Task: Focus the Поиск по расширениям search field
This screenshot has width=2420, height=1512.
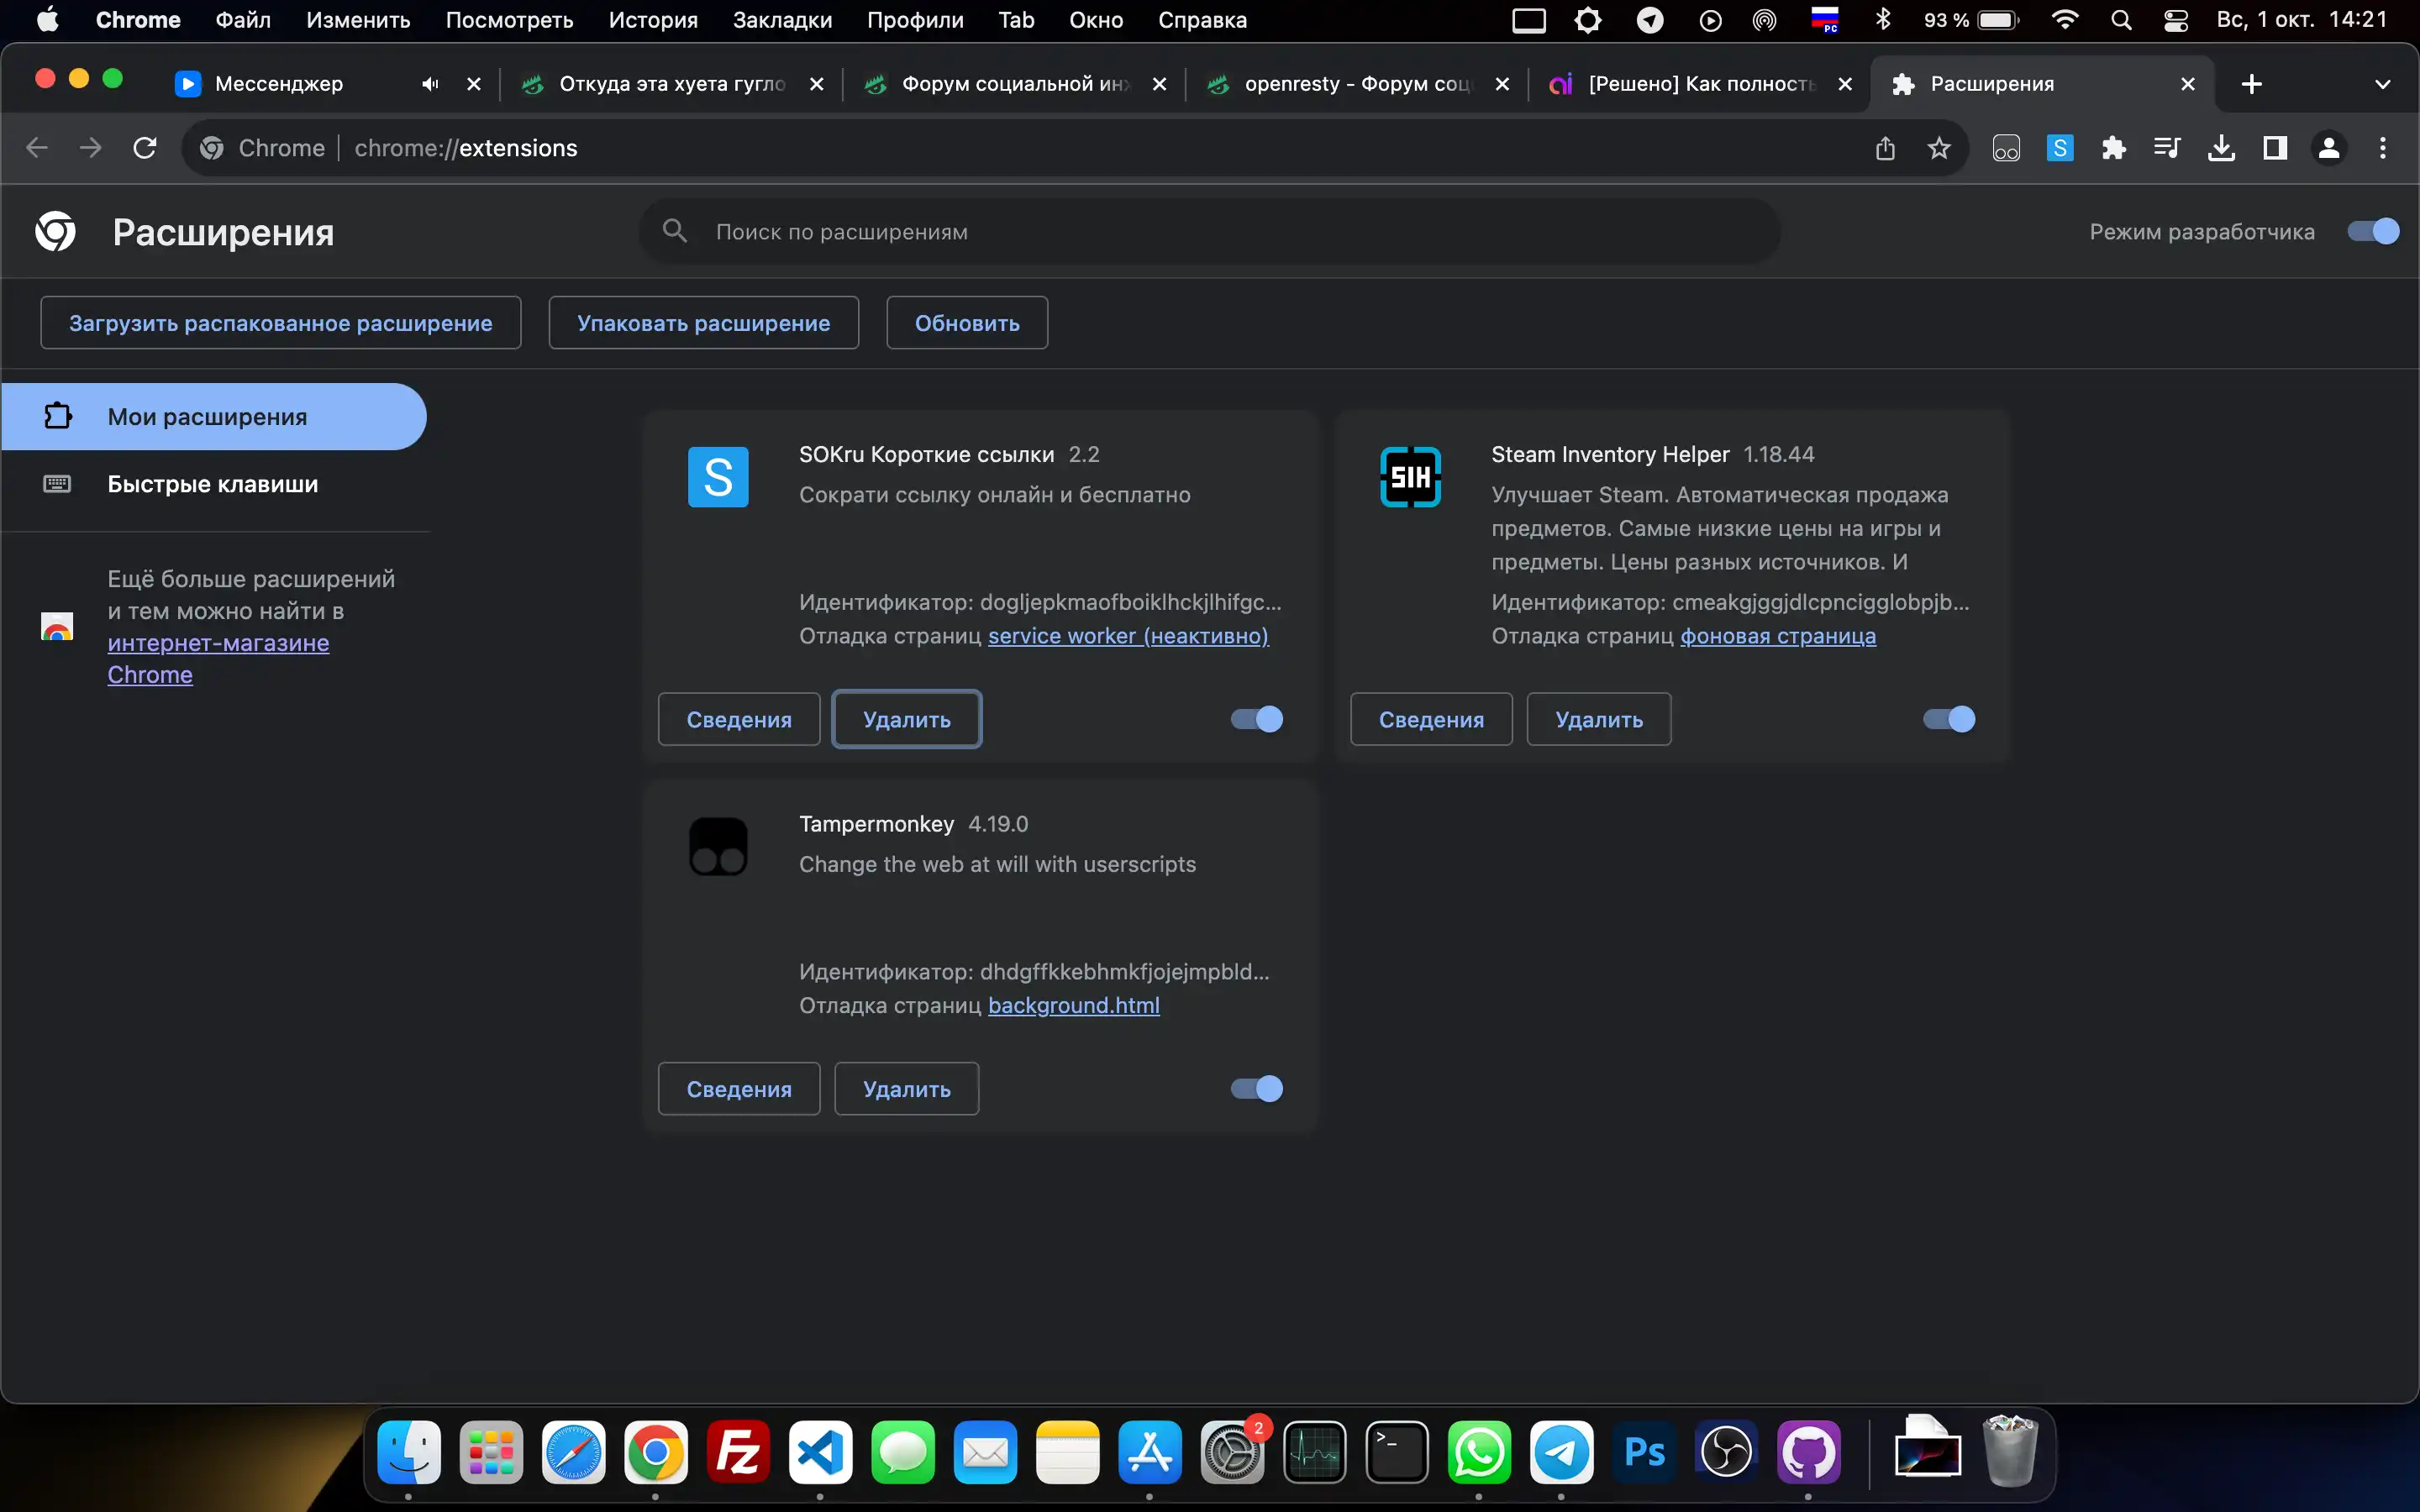Action: click(1210, 231)
